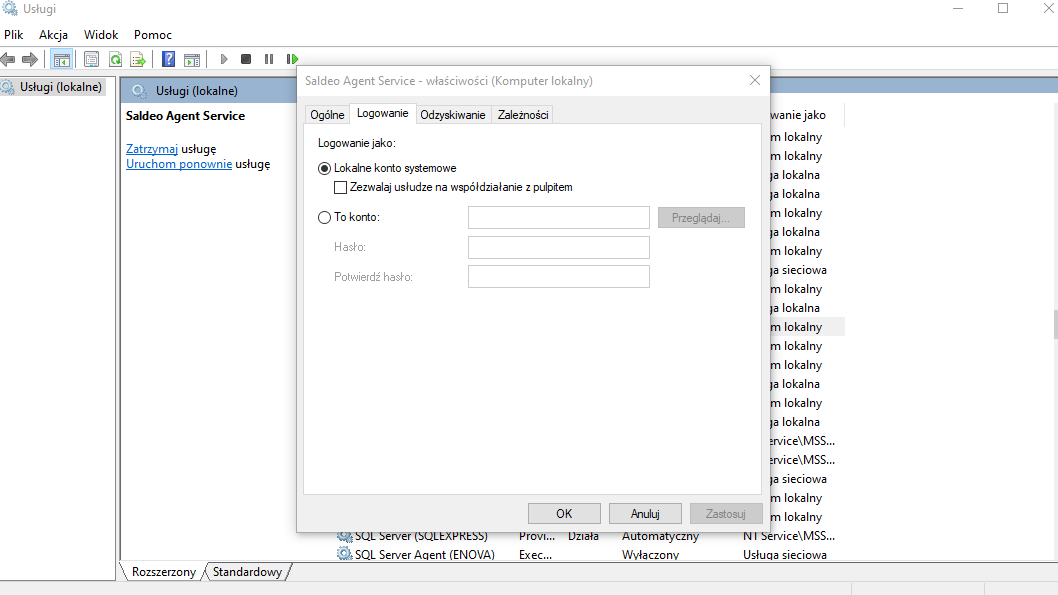Click the Automatyczny startup type cell
The image size is (1058, 595).
(661, 536)
